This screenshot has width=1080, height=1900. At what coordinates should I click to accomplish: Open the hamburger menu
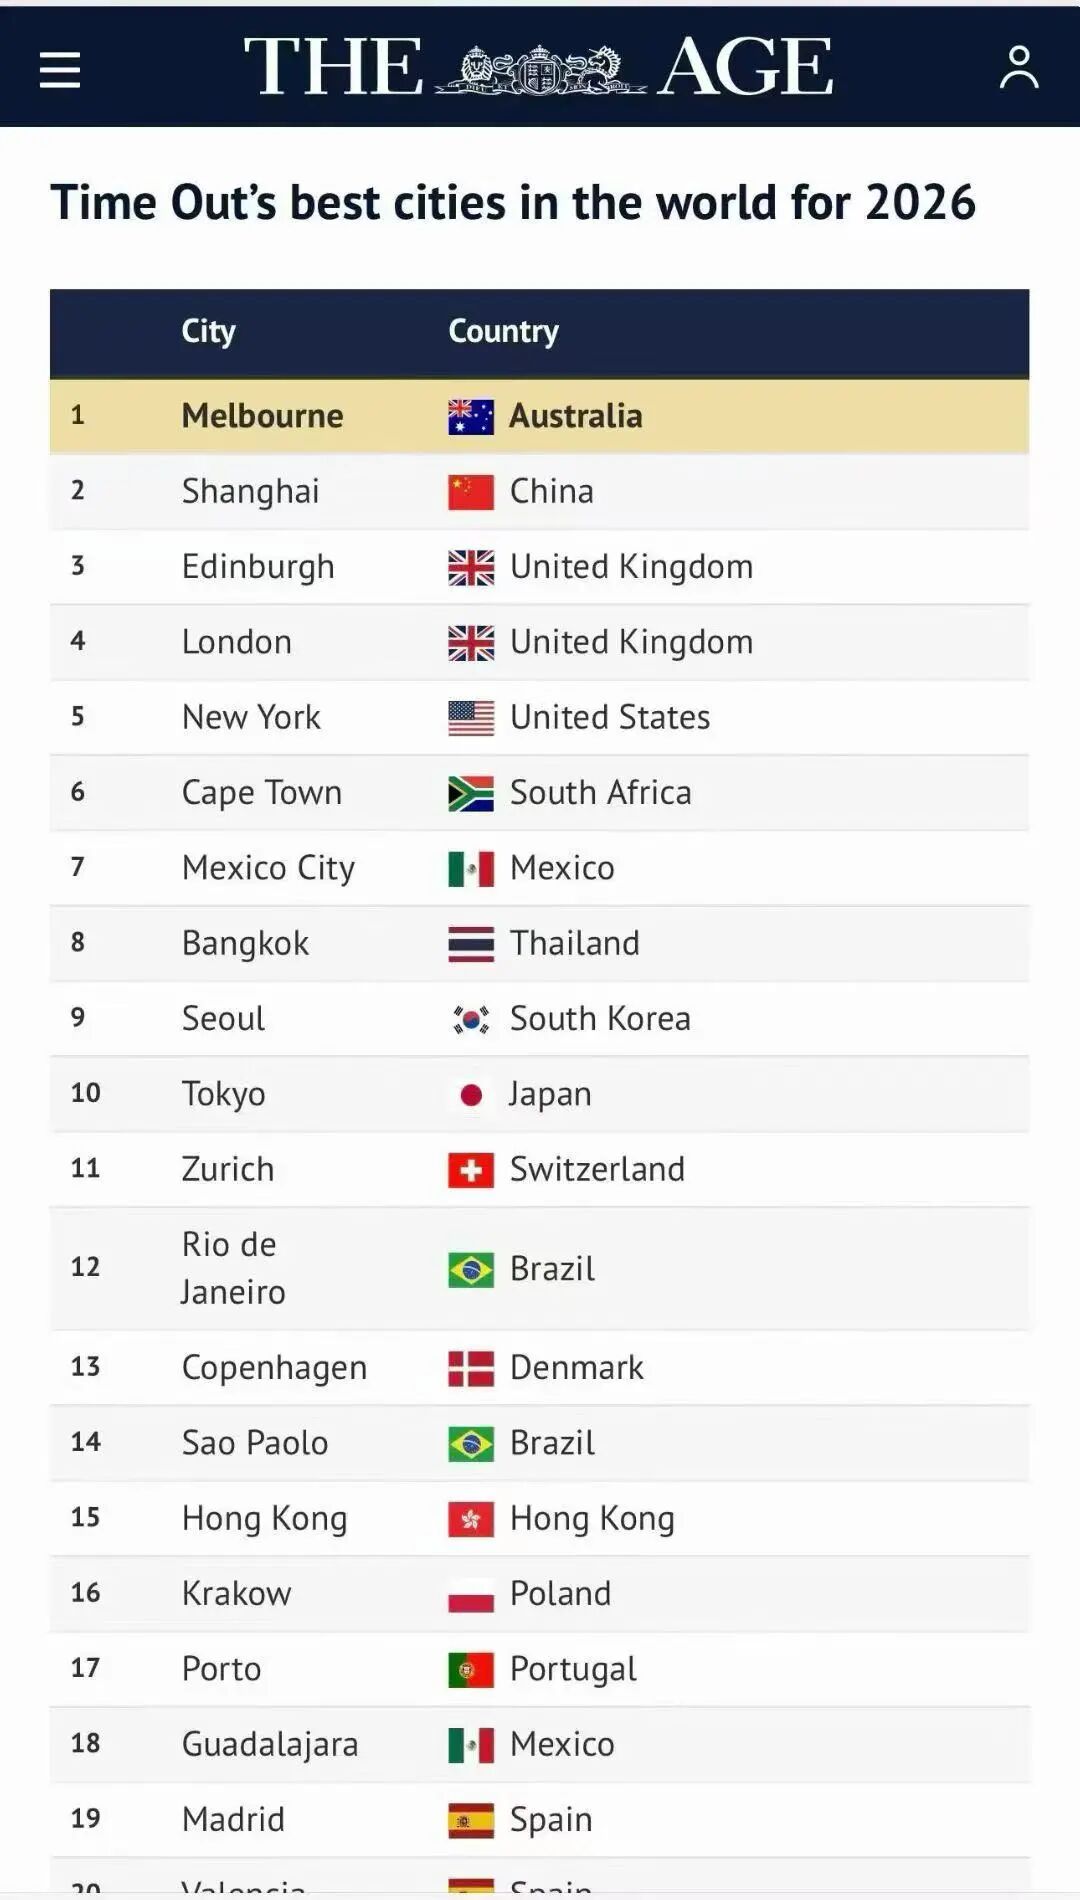point(60,69)
